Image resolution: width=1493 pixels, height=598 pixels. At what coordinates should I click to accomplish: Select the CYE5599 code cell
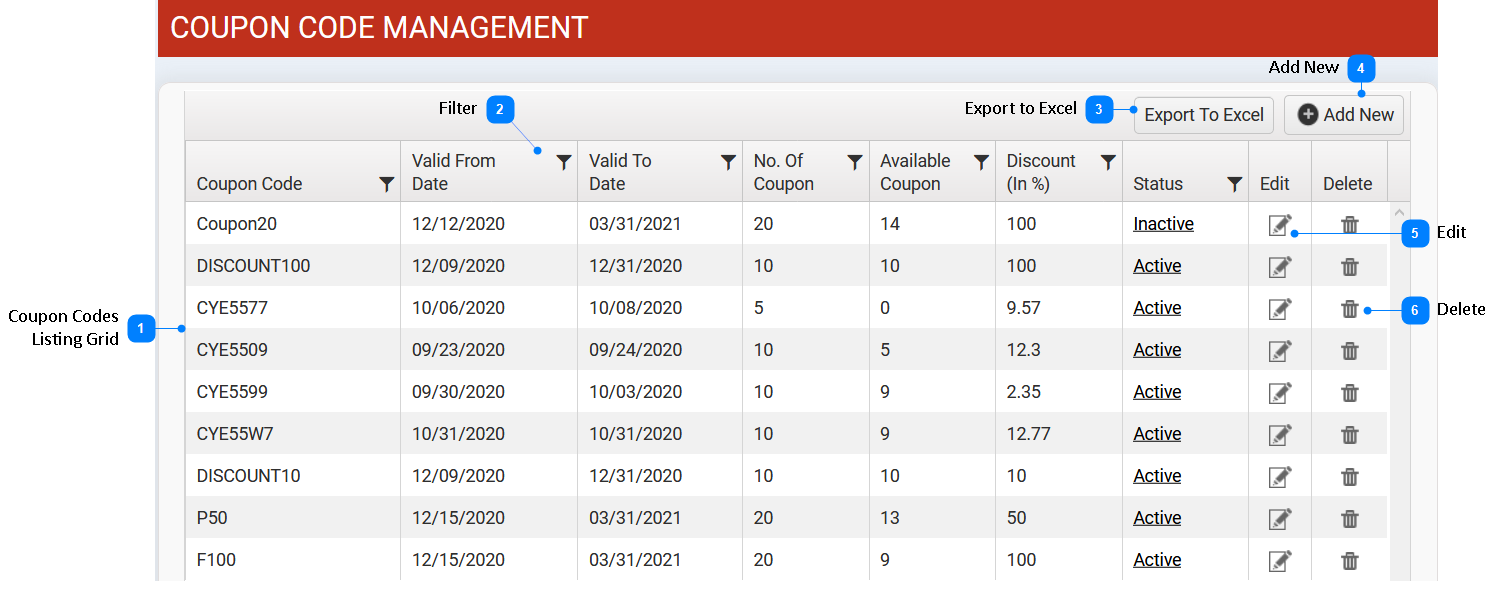293,392
